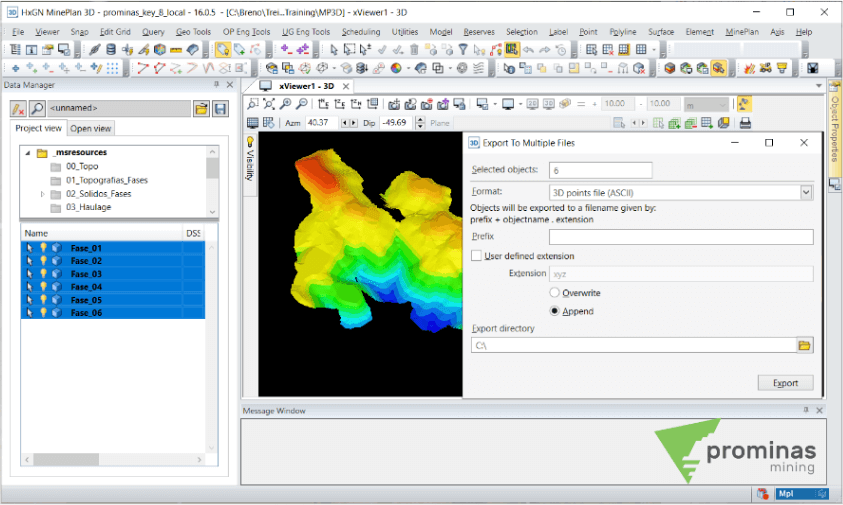Click the layered block model icon
Screen dimensions: 843x505
pos(669,68)
